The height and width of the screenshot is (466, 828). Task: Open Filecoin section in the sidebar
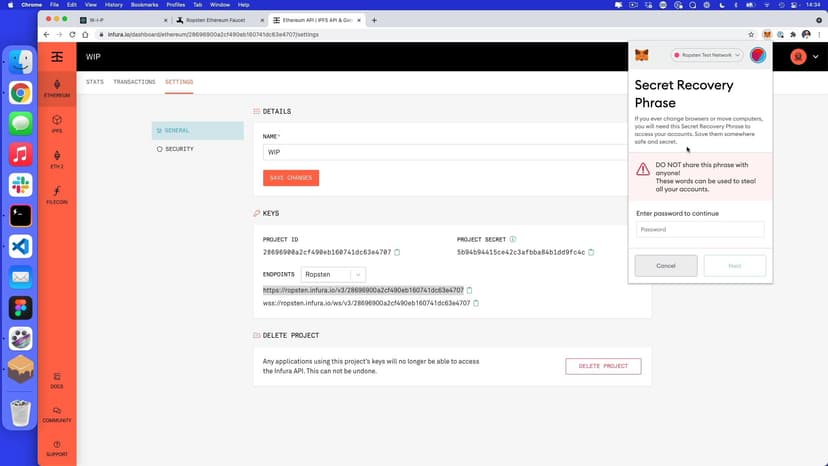coord(57,194)
